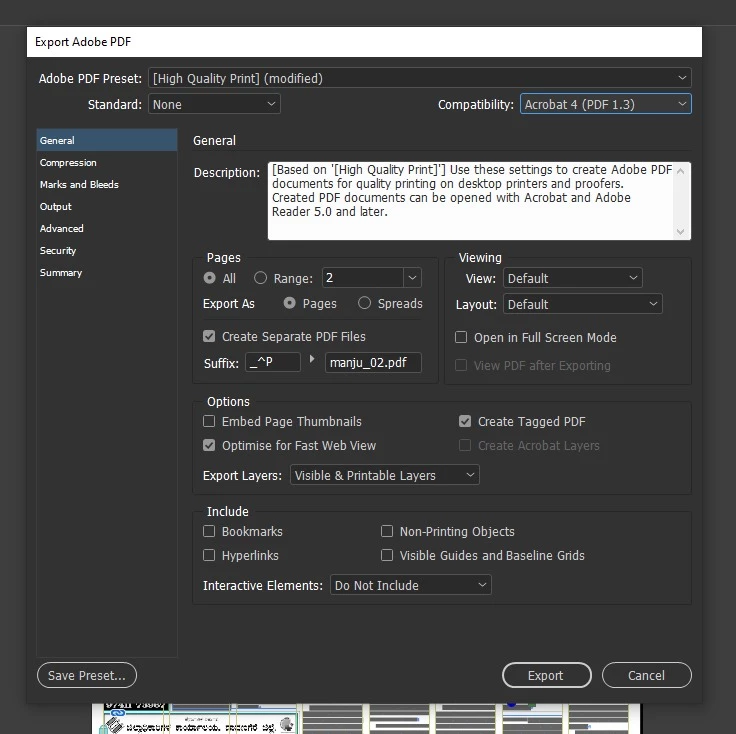Select the General category in the sidebar
Image resolution: width=736 pixels, height=734 pixels.
(107, 140)
